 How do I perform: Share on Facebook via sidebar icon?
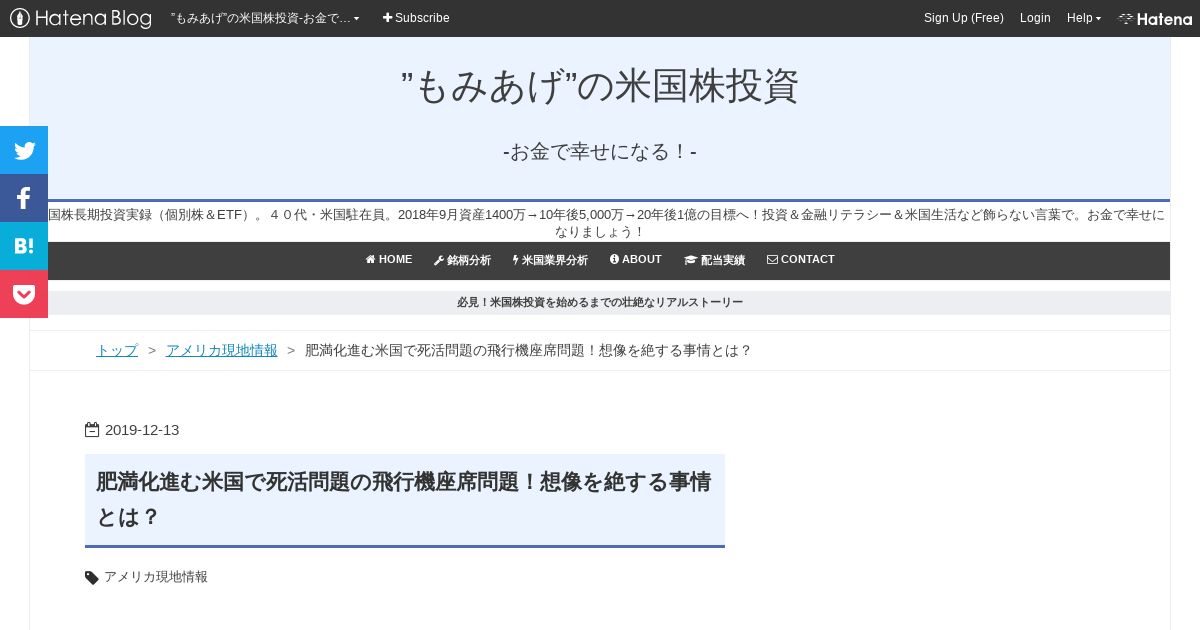(x=24, y=198)
